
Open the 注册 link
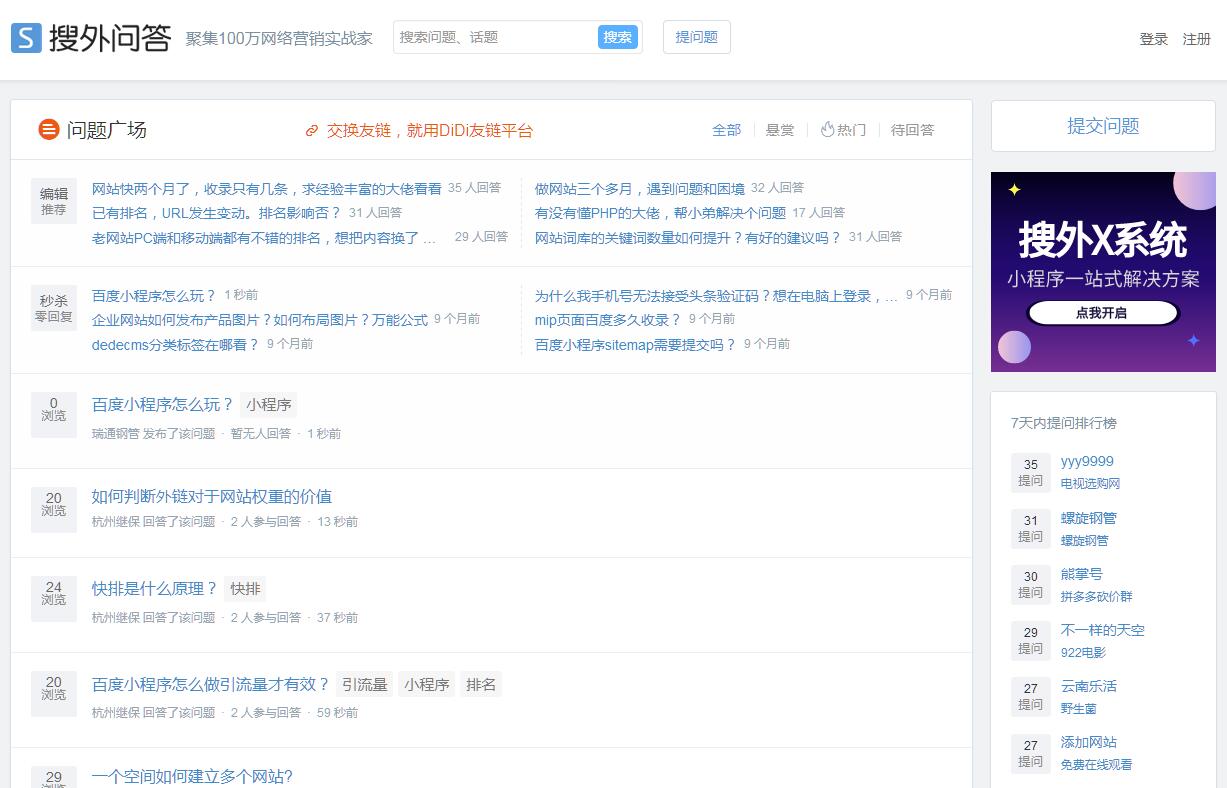(x=1196, y=39)
